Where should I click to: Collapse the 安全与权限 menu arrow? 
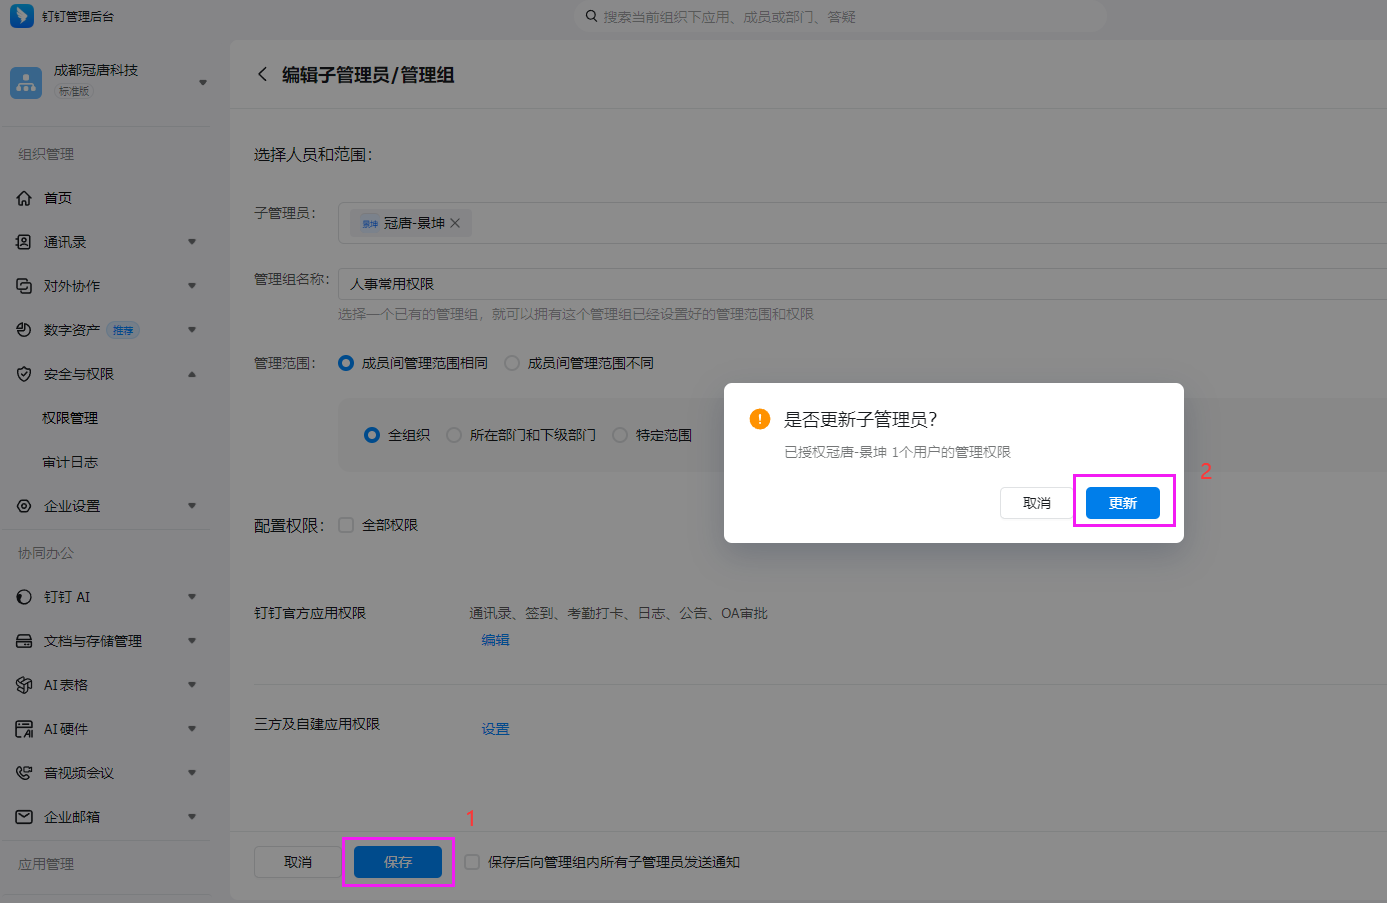192,374
